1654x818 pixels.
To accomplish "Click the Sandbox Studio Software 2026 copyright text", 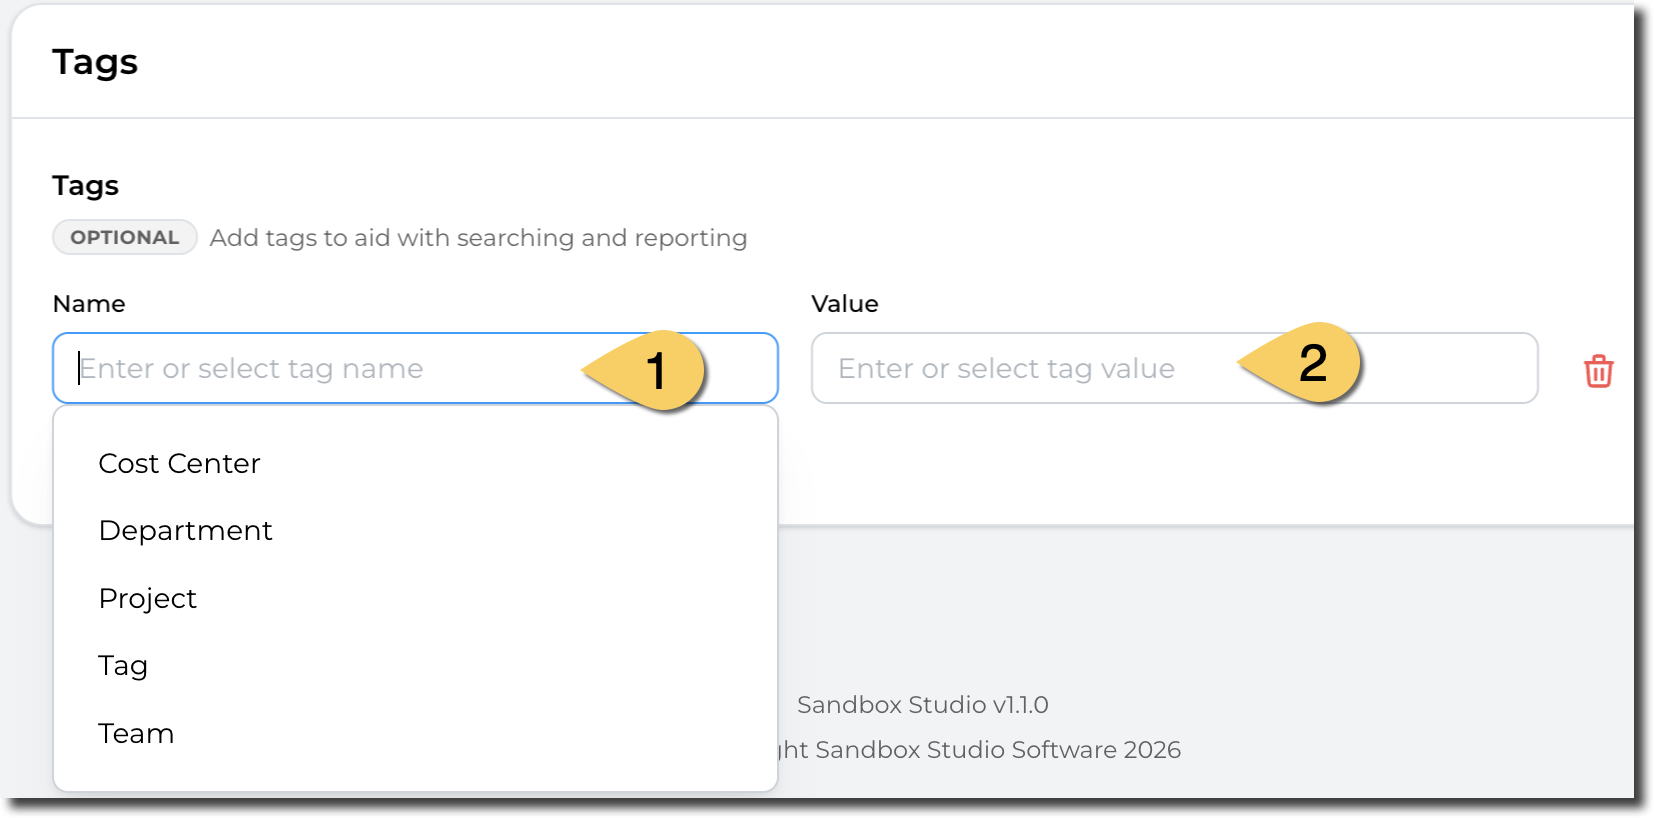I will (x=980, y=750).
